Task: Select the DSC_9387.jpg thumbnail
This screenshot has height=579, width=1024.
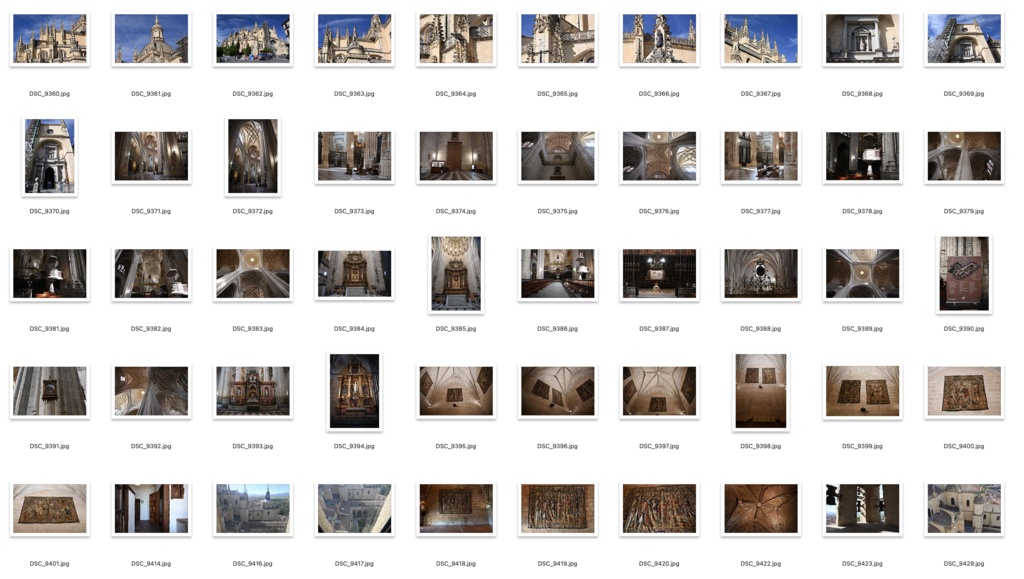Action: (x=659, y=274)
